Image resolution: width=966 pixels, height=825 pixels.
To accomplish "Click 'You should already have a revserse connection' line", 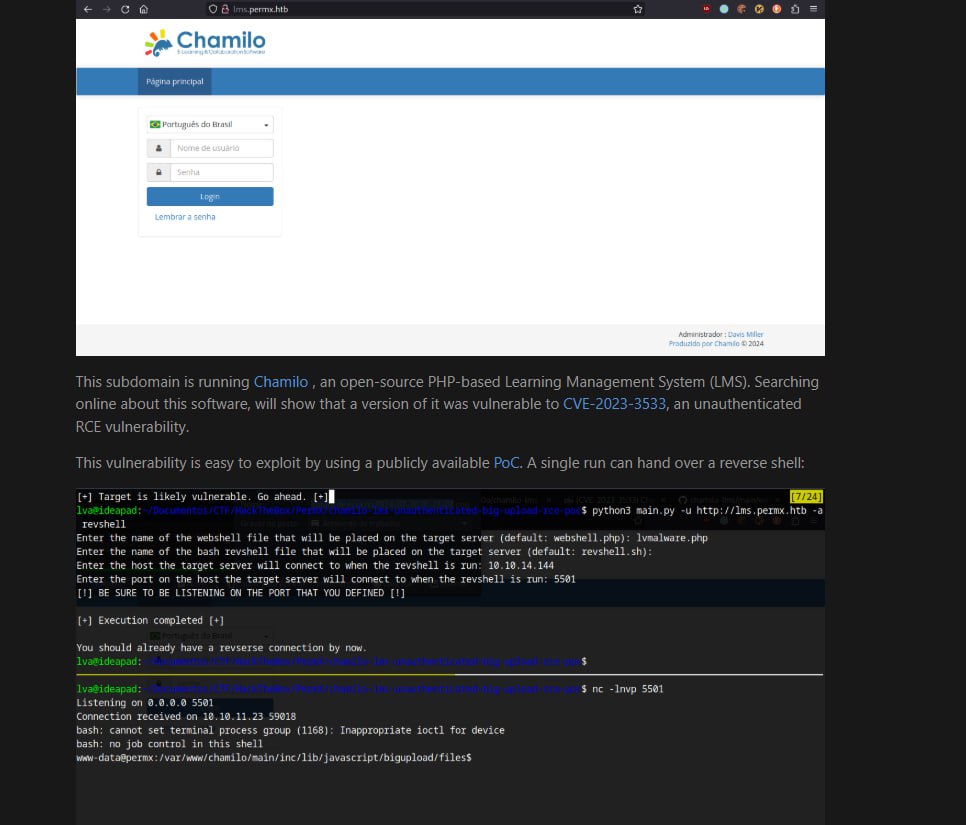I will click(x=221, y=648).
